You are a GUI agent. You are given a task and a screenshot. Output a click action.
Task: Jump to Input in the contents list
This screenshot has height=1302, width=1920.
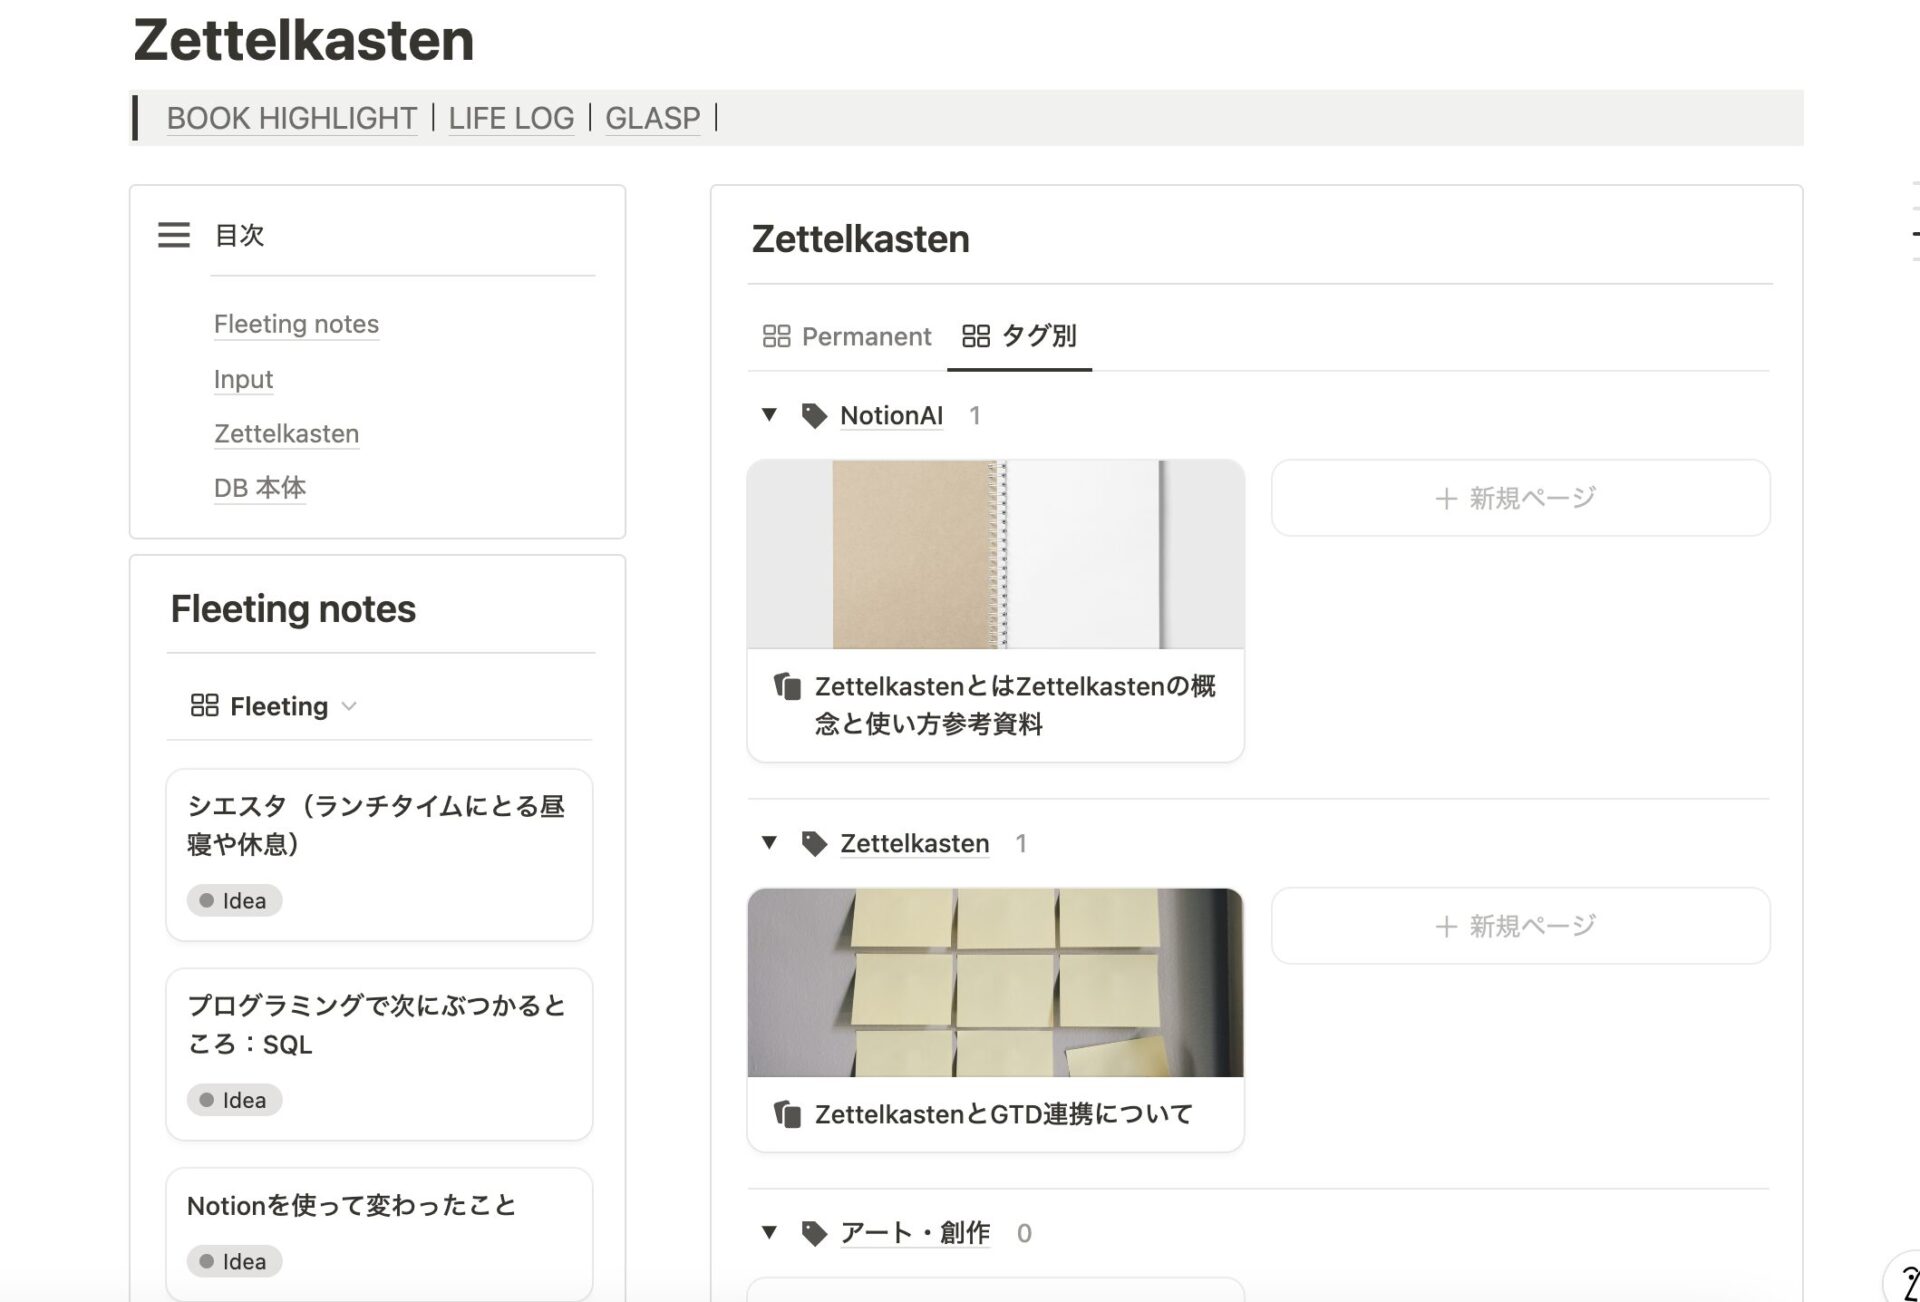[x=243, y=379]
